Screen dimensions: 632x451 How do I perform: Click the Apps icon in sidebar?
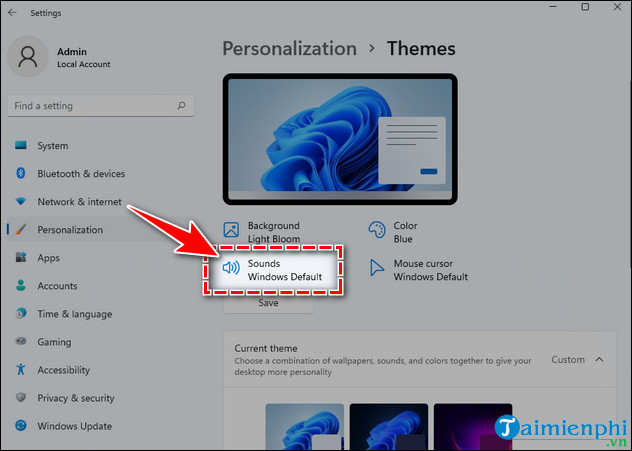(21, 257)
